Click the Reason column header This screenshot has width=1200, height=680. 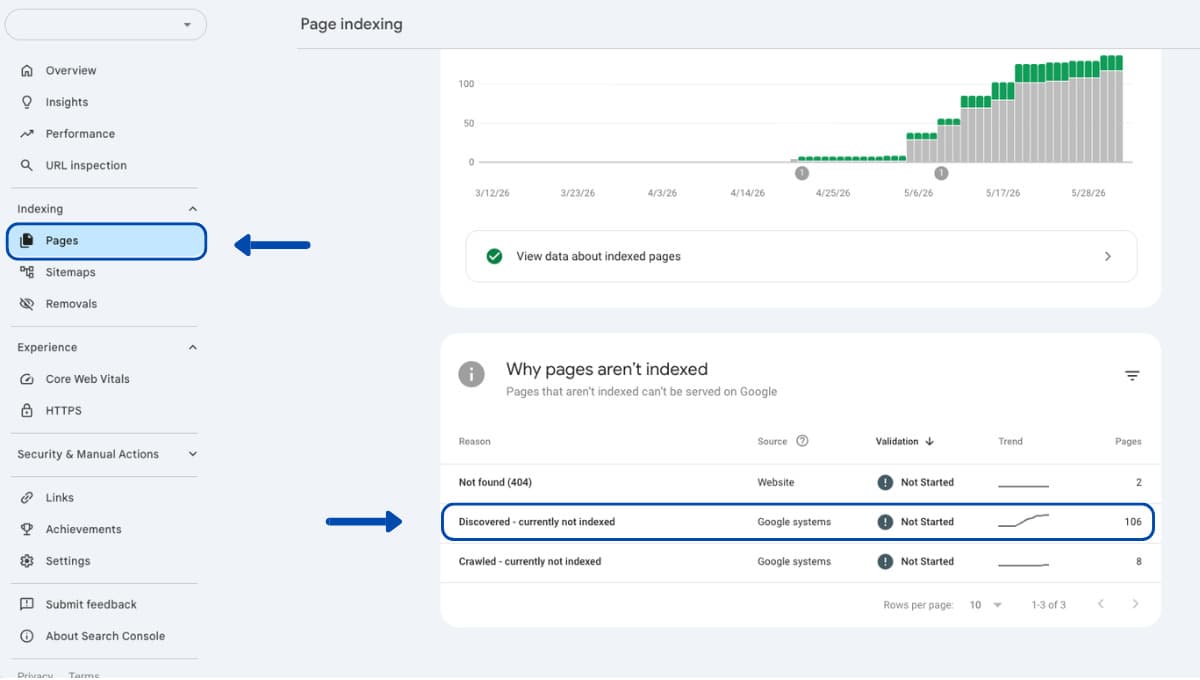(x=475, y=441)
